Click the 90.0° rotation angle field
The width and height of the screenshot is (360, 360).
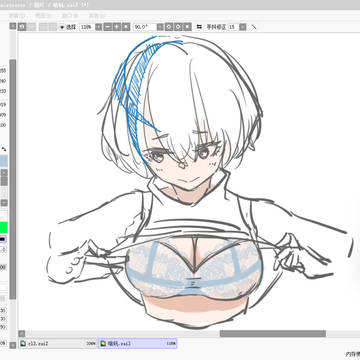click(145, 27)
